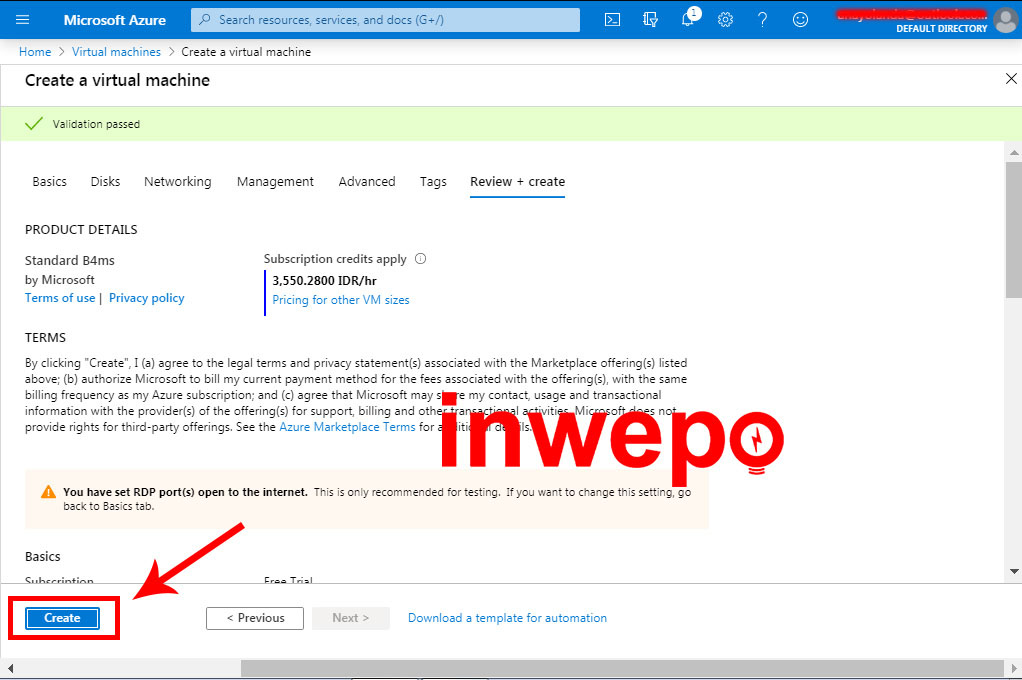Screen dimensions: 1022x680
Task: Close the Create a virtual machine blade
Action: (1011, 79)
